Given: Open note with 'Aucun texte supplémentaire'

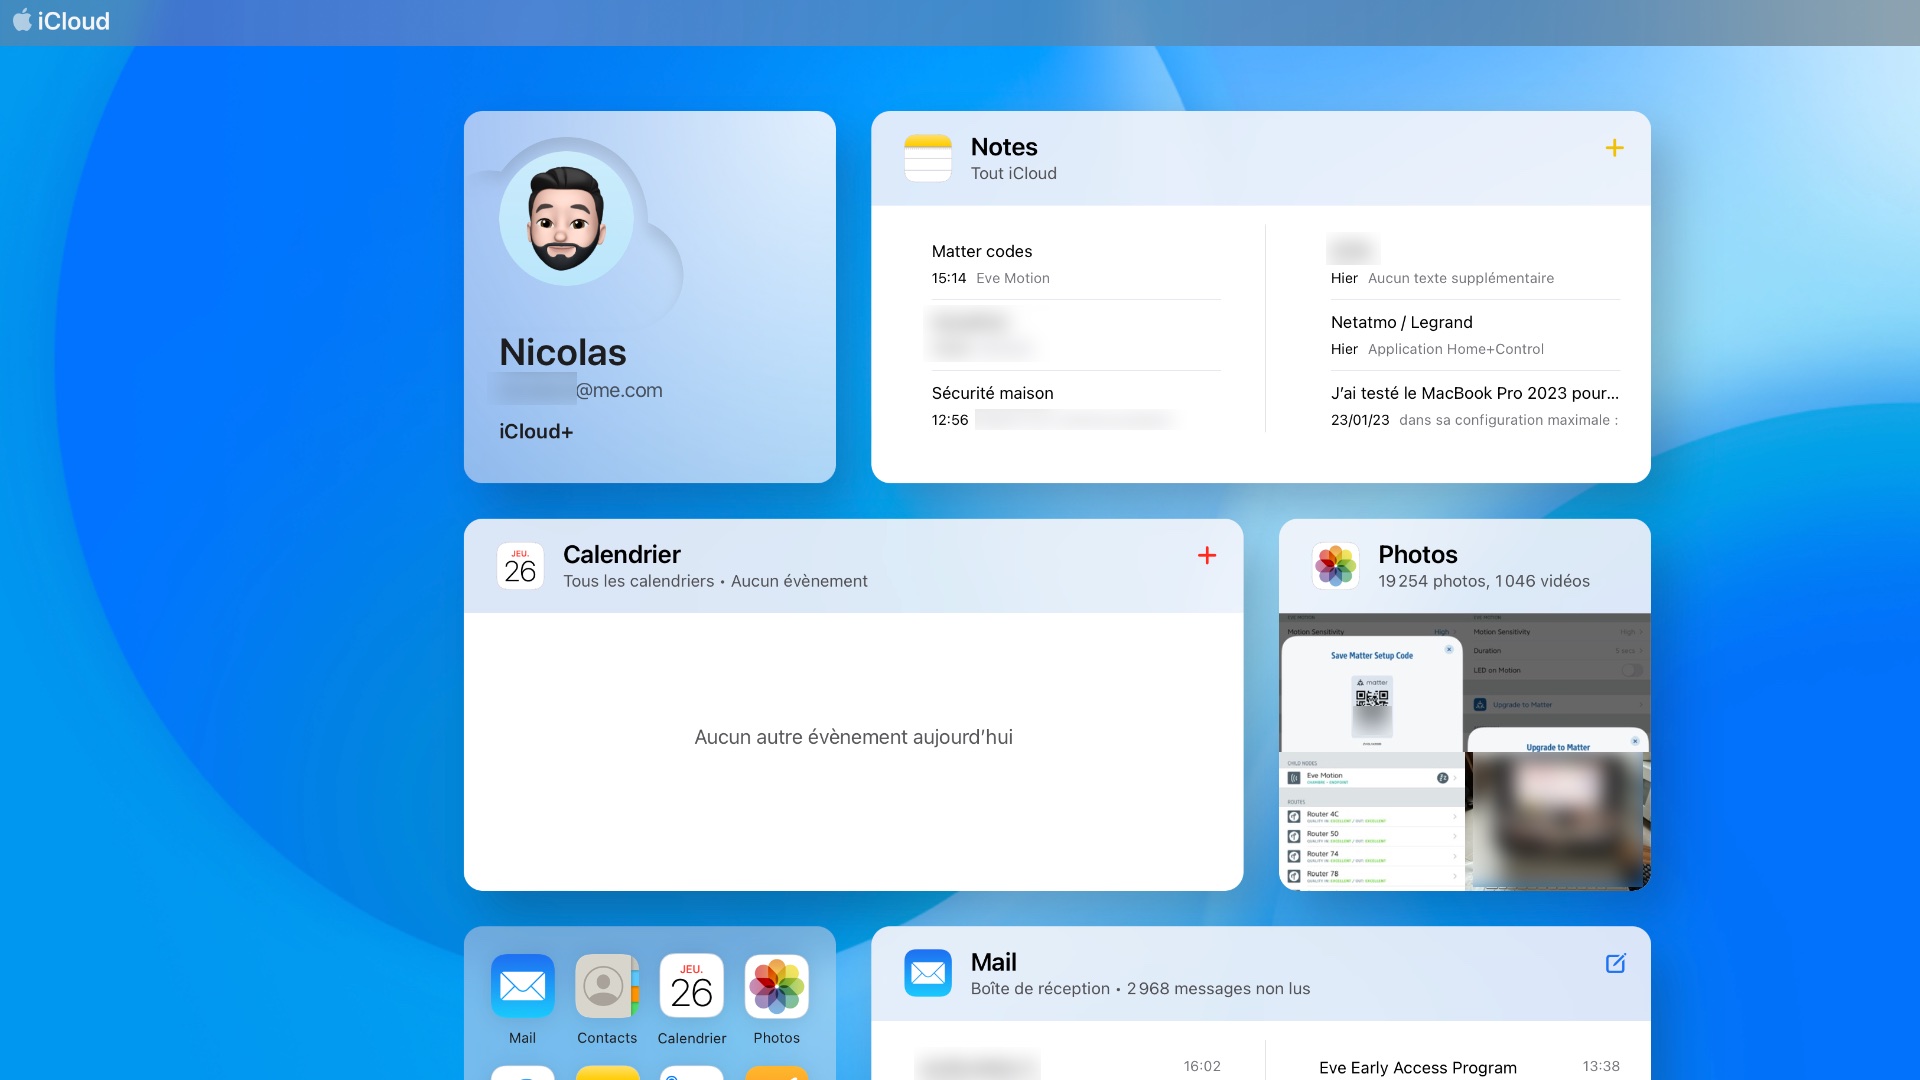Looking at the screenshot, I should (x=1475, y=264).
